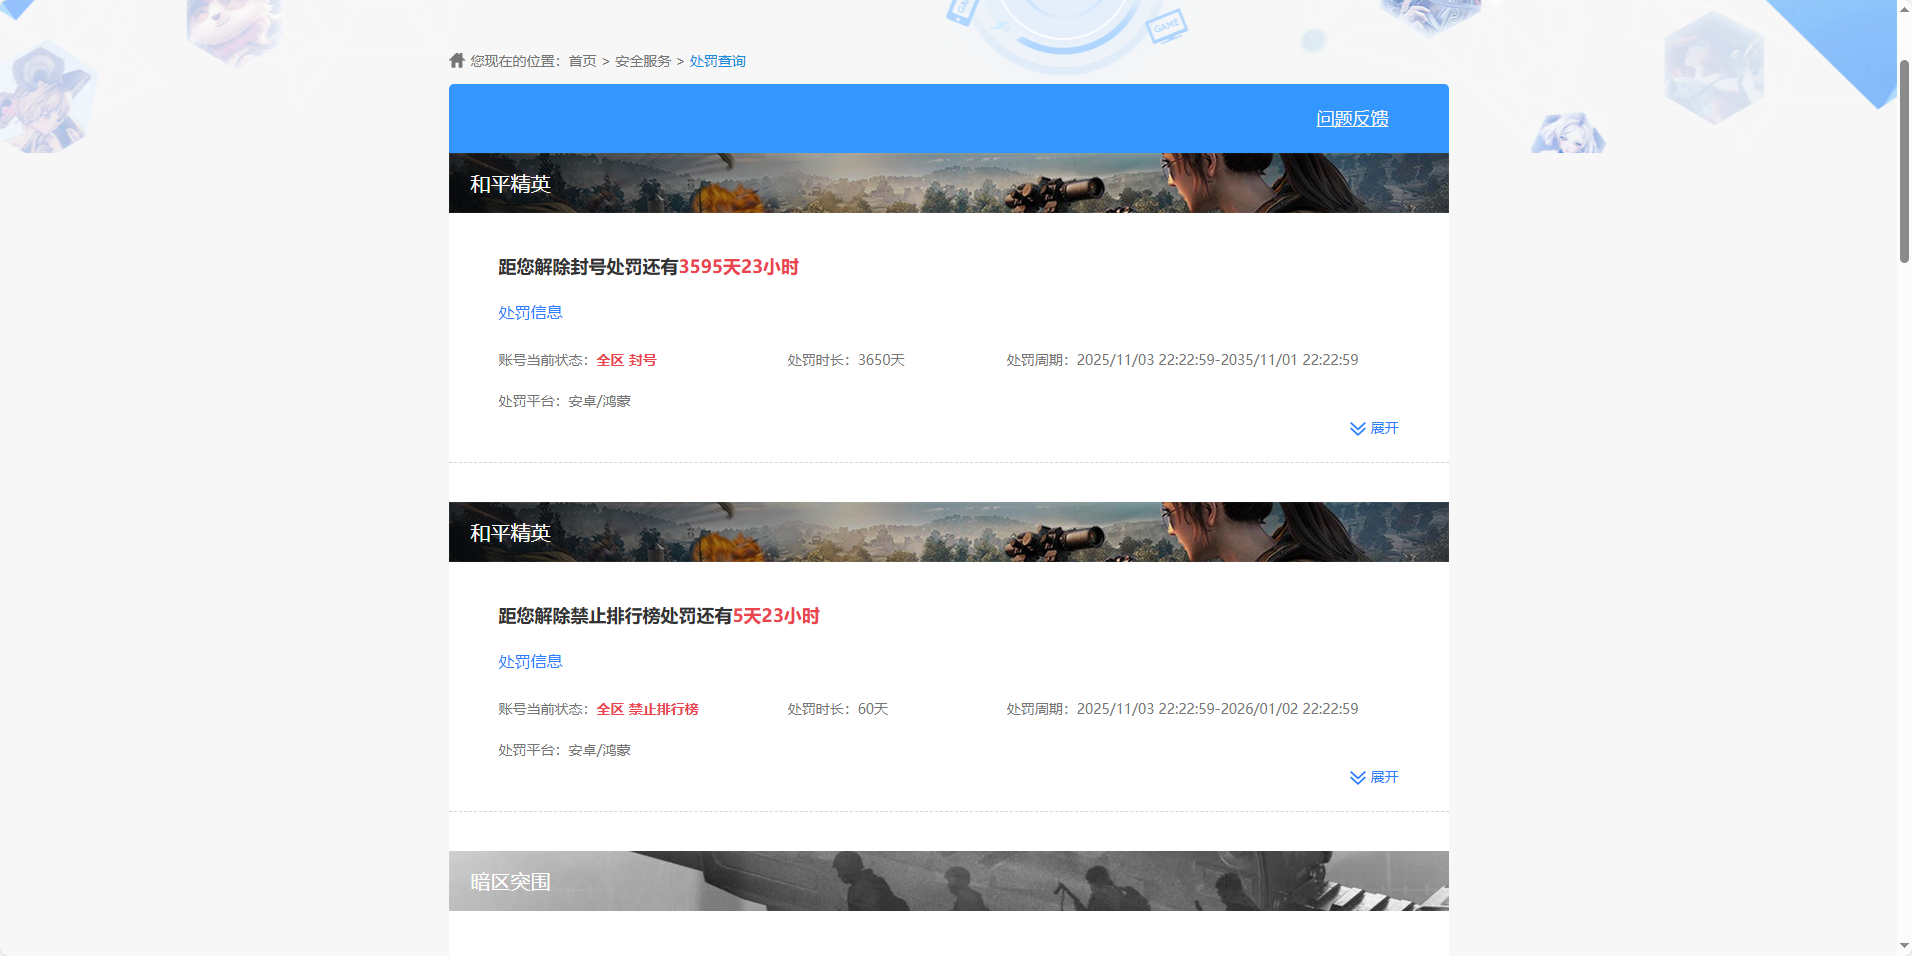Click the double-chevron icon next to first 展开
The height and width of the screenshot is (956, 1912).
(x=1357, y=428)
